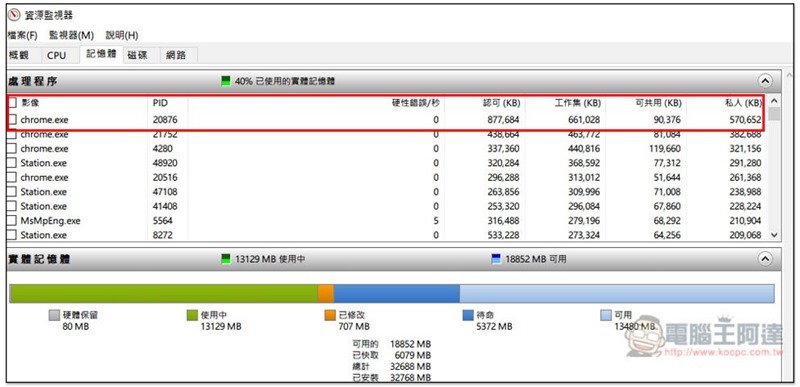Select the orange modified memory legend swatch
800x387 pixels.
pos(330,315)
